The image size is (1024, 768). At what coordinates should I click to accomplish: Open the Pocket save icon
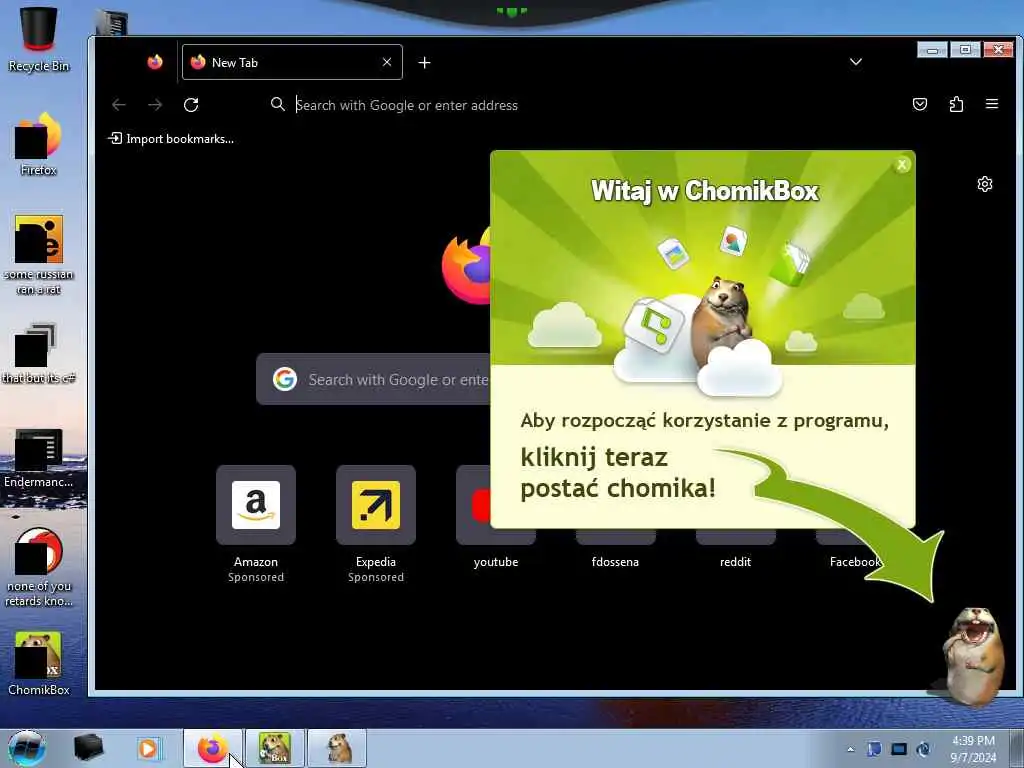(x=920, y=104)
